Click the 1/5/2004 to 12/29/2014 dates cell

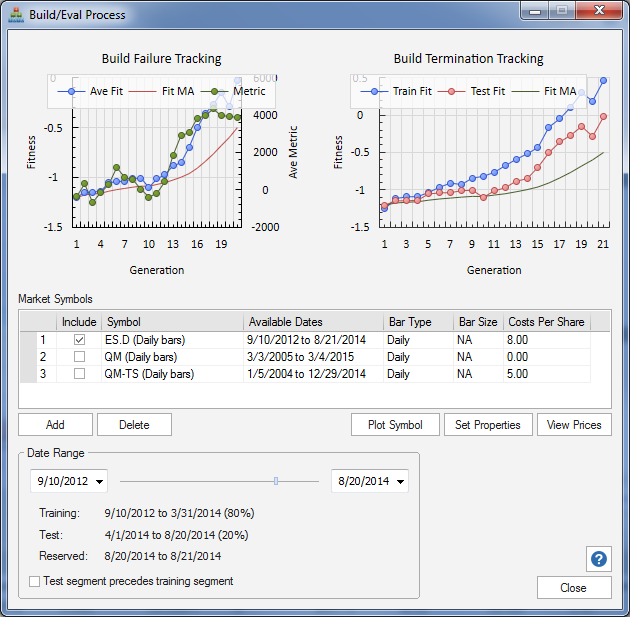[x=313, y=374]
